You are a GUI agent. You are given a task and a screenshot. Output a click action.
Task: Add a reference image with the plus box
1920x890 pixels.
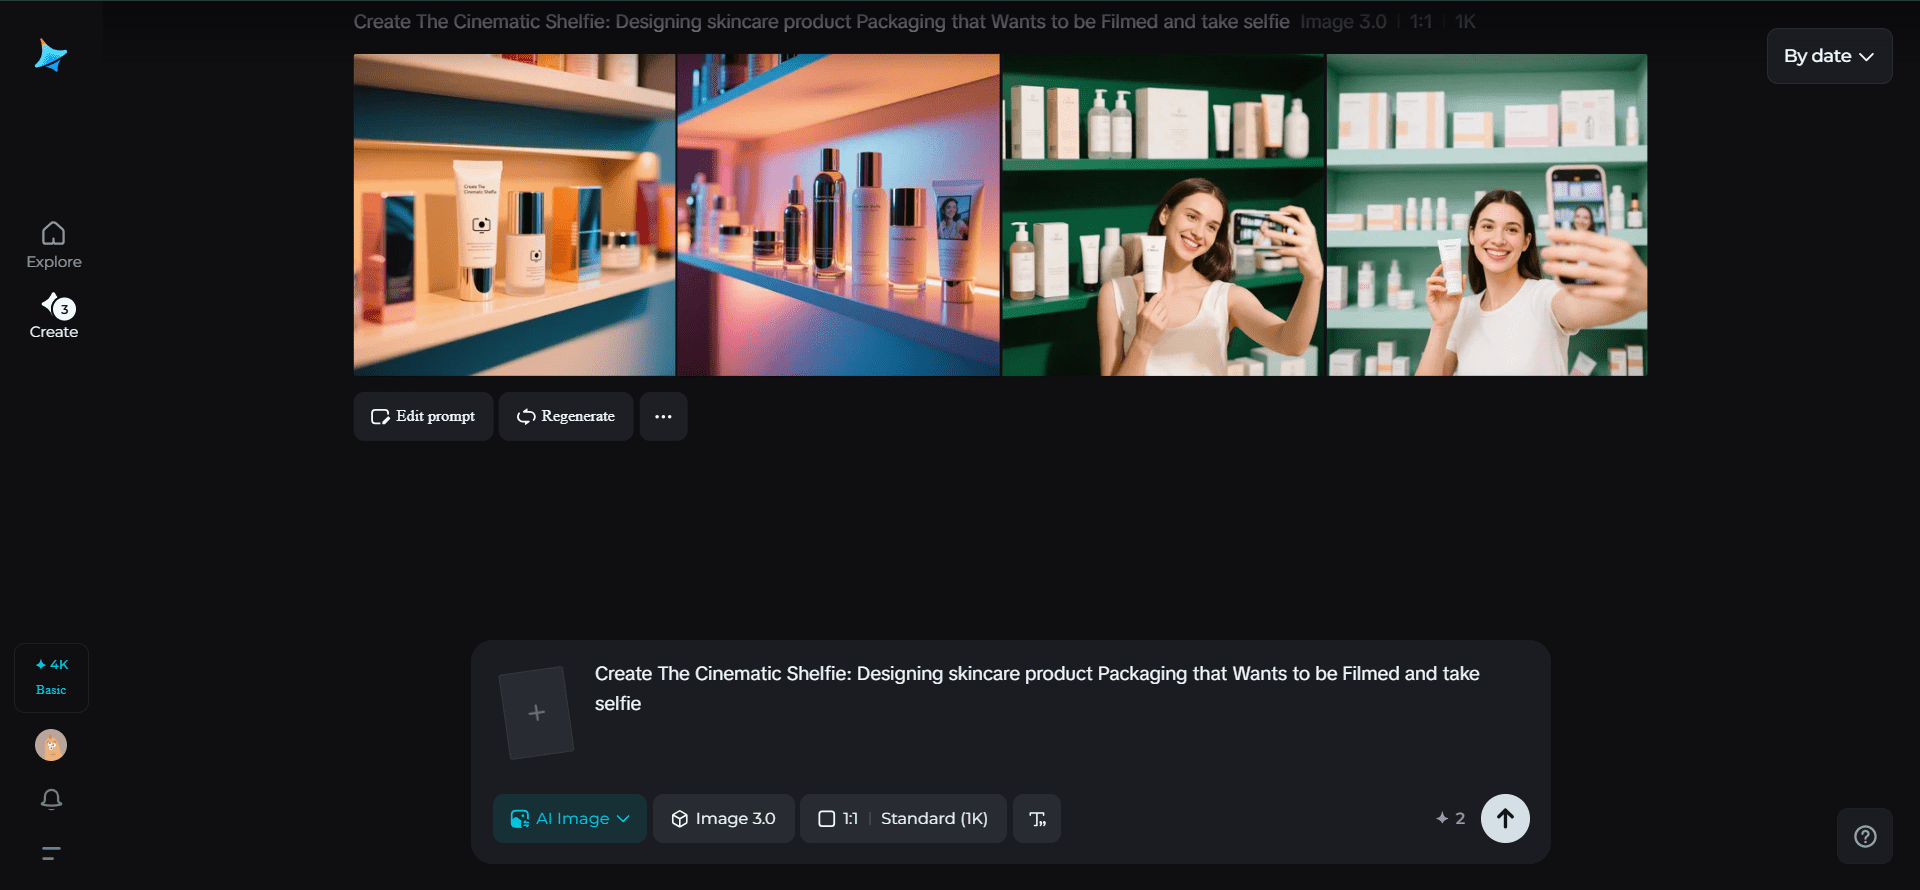click(x=537, y=712)
